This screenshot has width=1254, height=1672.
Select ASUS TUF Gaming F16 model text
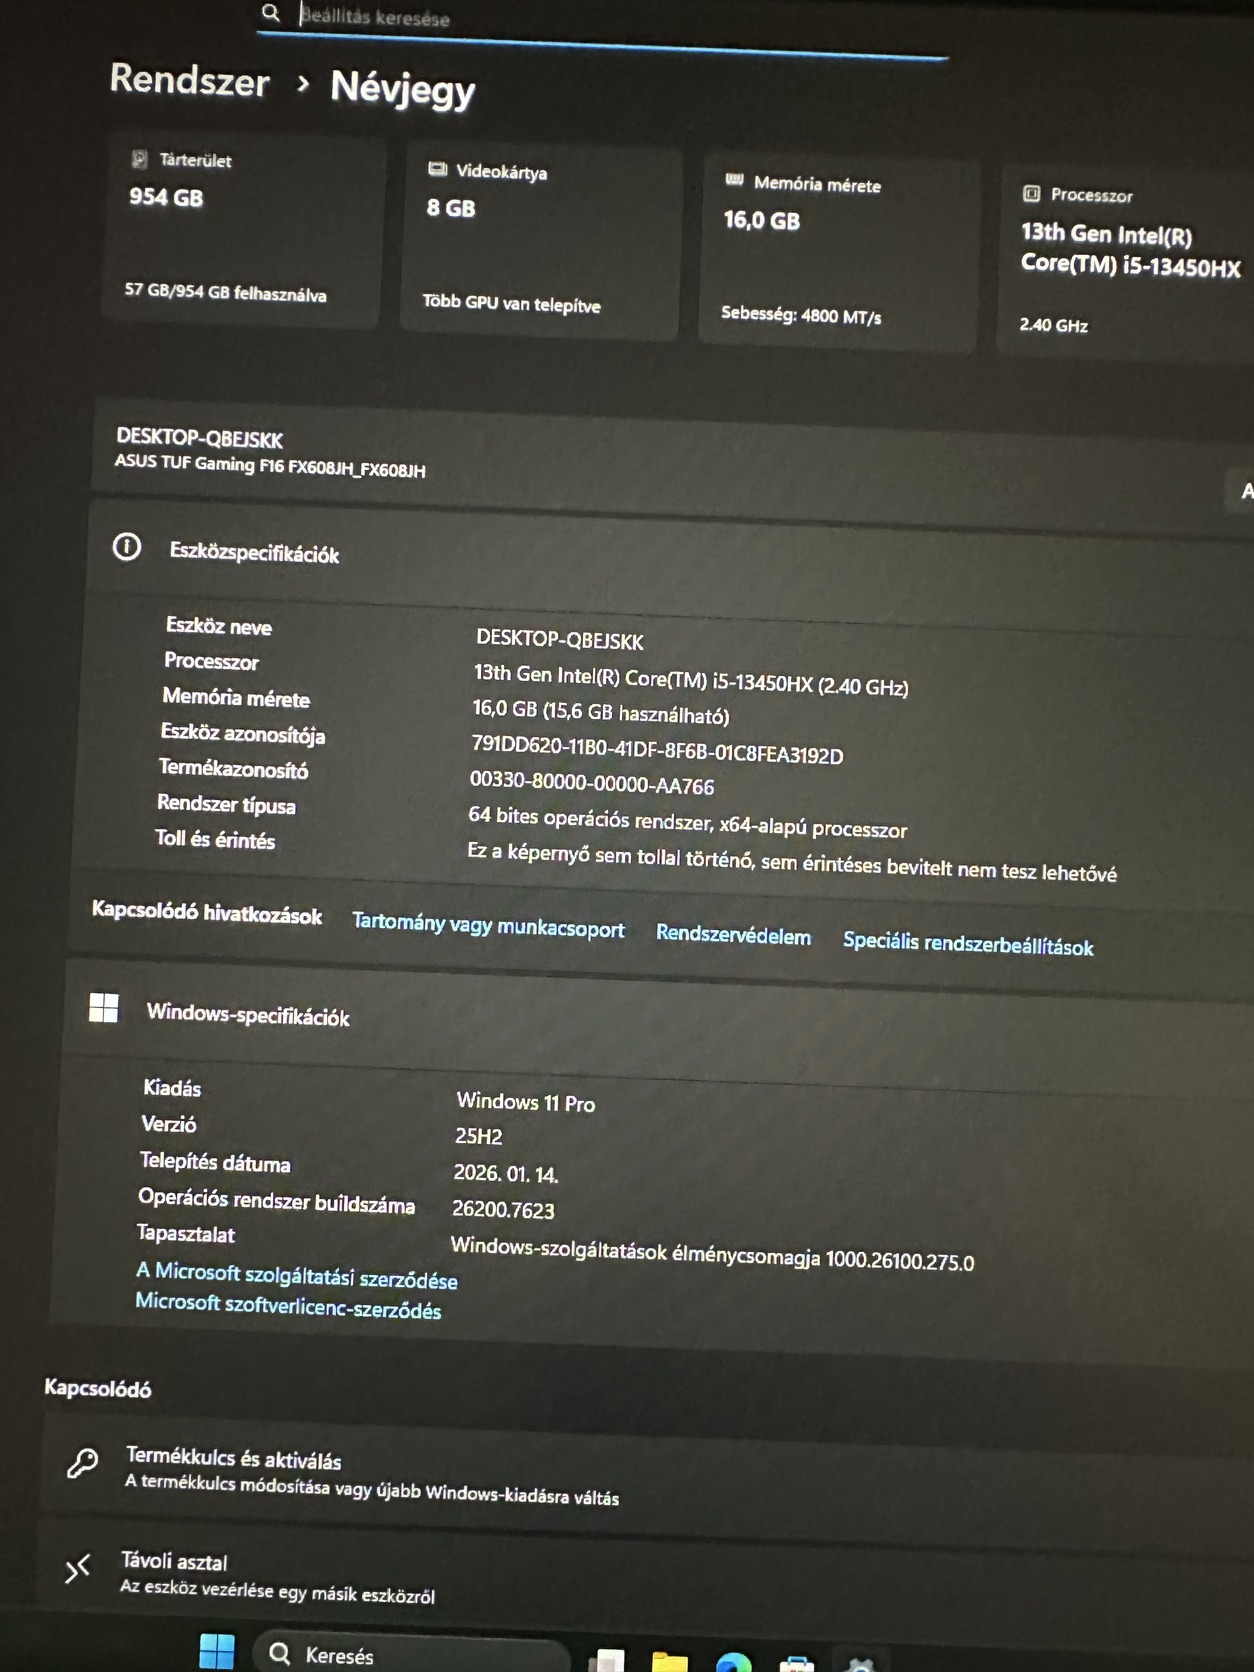click(270, 466)
